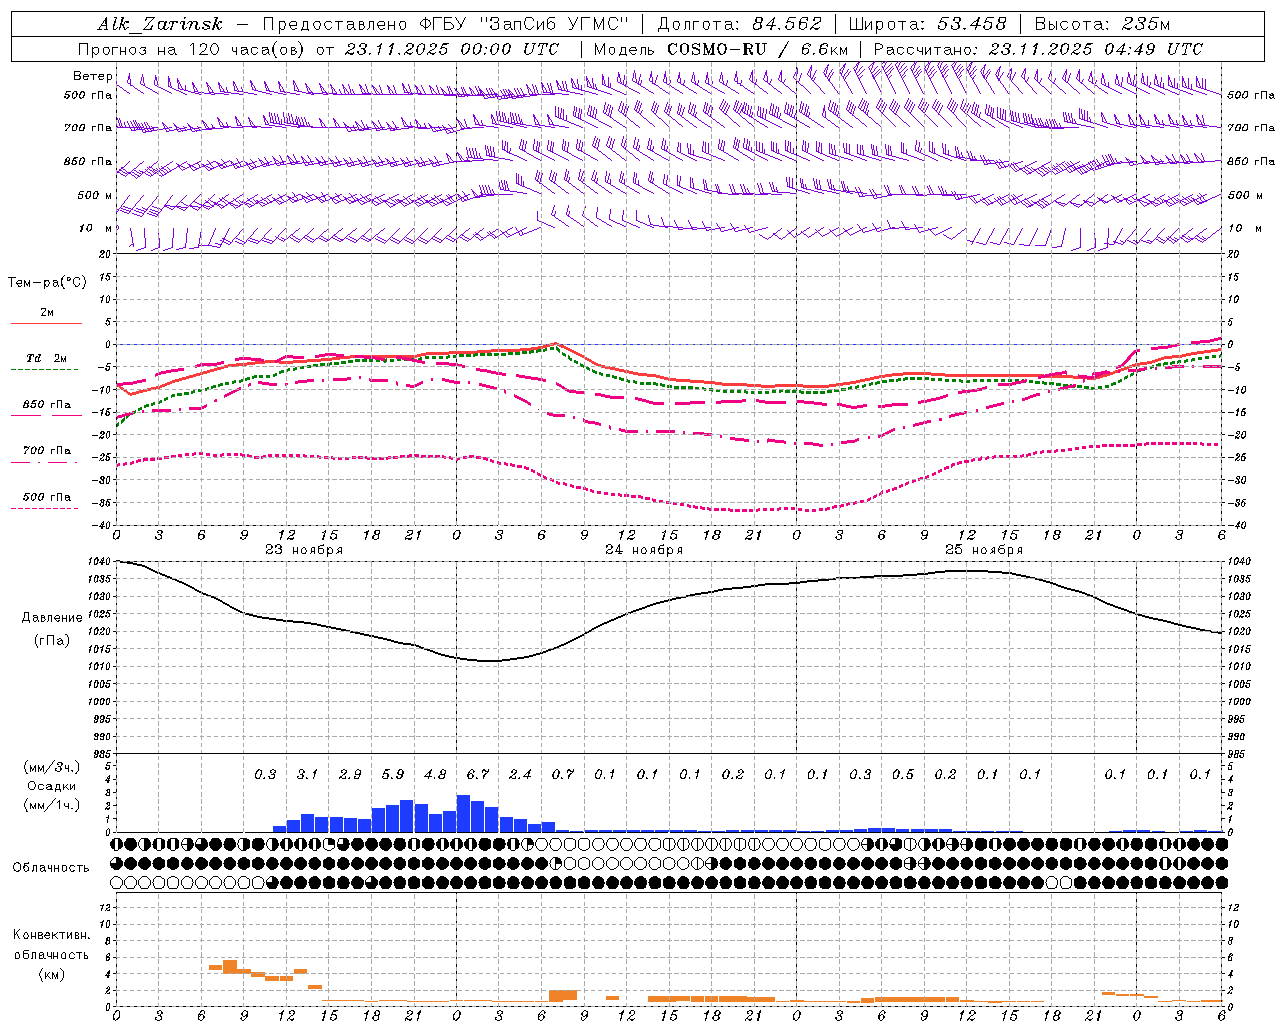Select the date label 23 ноября

304,550
